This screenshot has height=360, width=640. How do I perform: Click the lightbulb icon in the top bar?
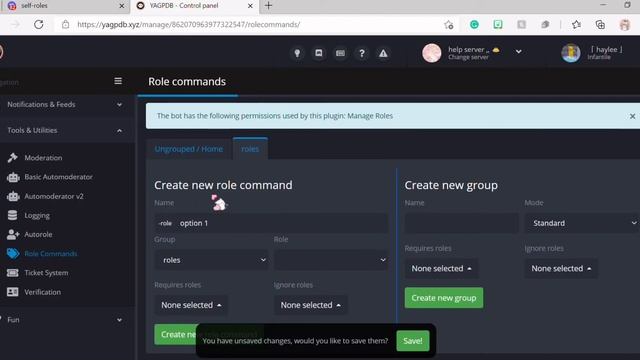tap(297, 53)
